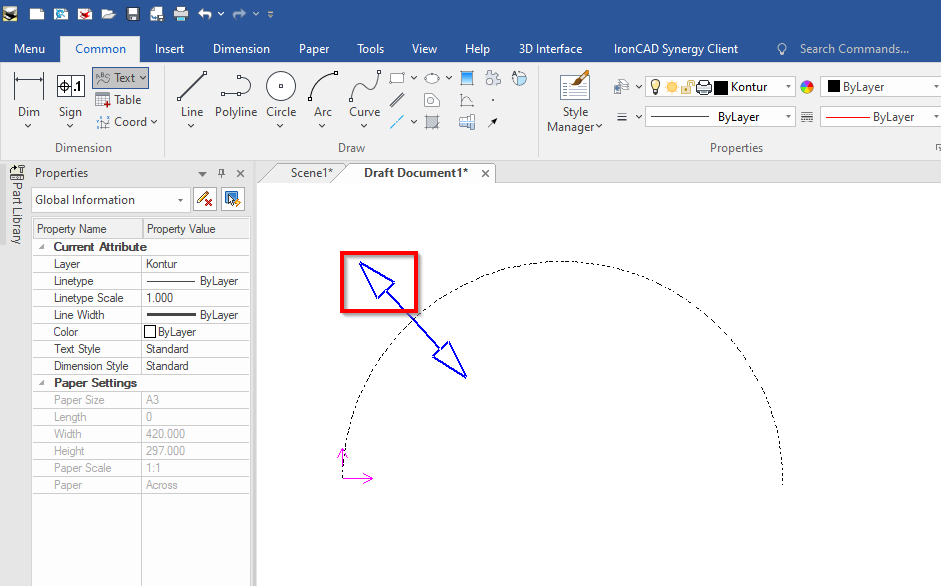
Task: Toggle Kontur layer on/off lightbulb
Action: pos(655,87)
